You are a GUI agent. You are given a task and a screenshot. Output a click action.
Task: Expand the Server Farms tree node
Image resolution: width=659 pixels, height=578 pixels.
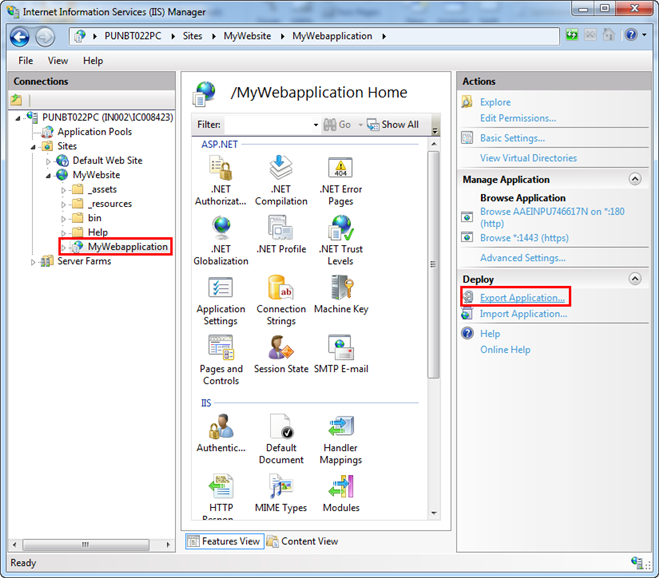pos(33,262)
